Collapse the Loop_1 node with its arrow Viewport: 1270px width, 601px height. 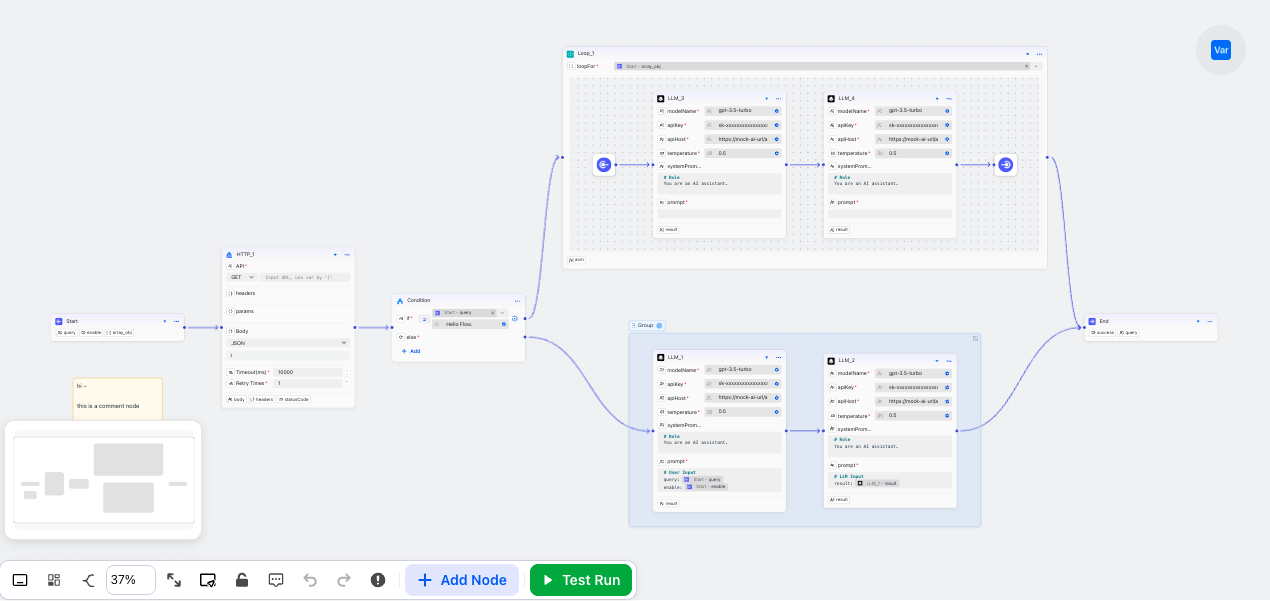click(1027, 54)
